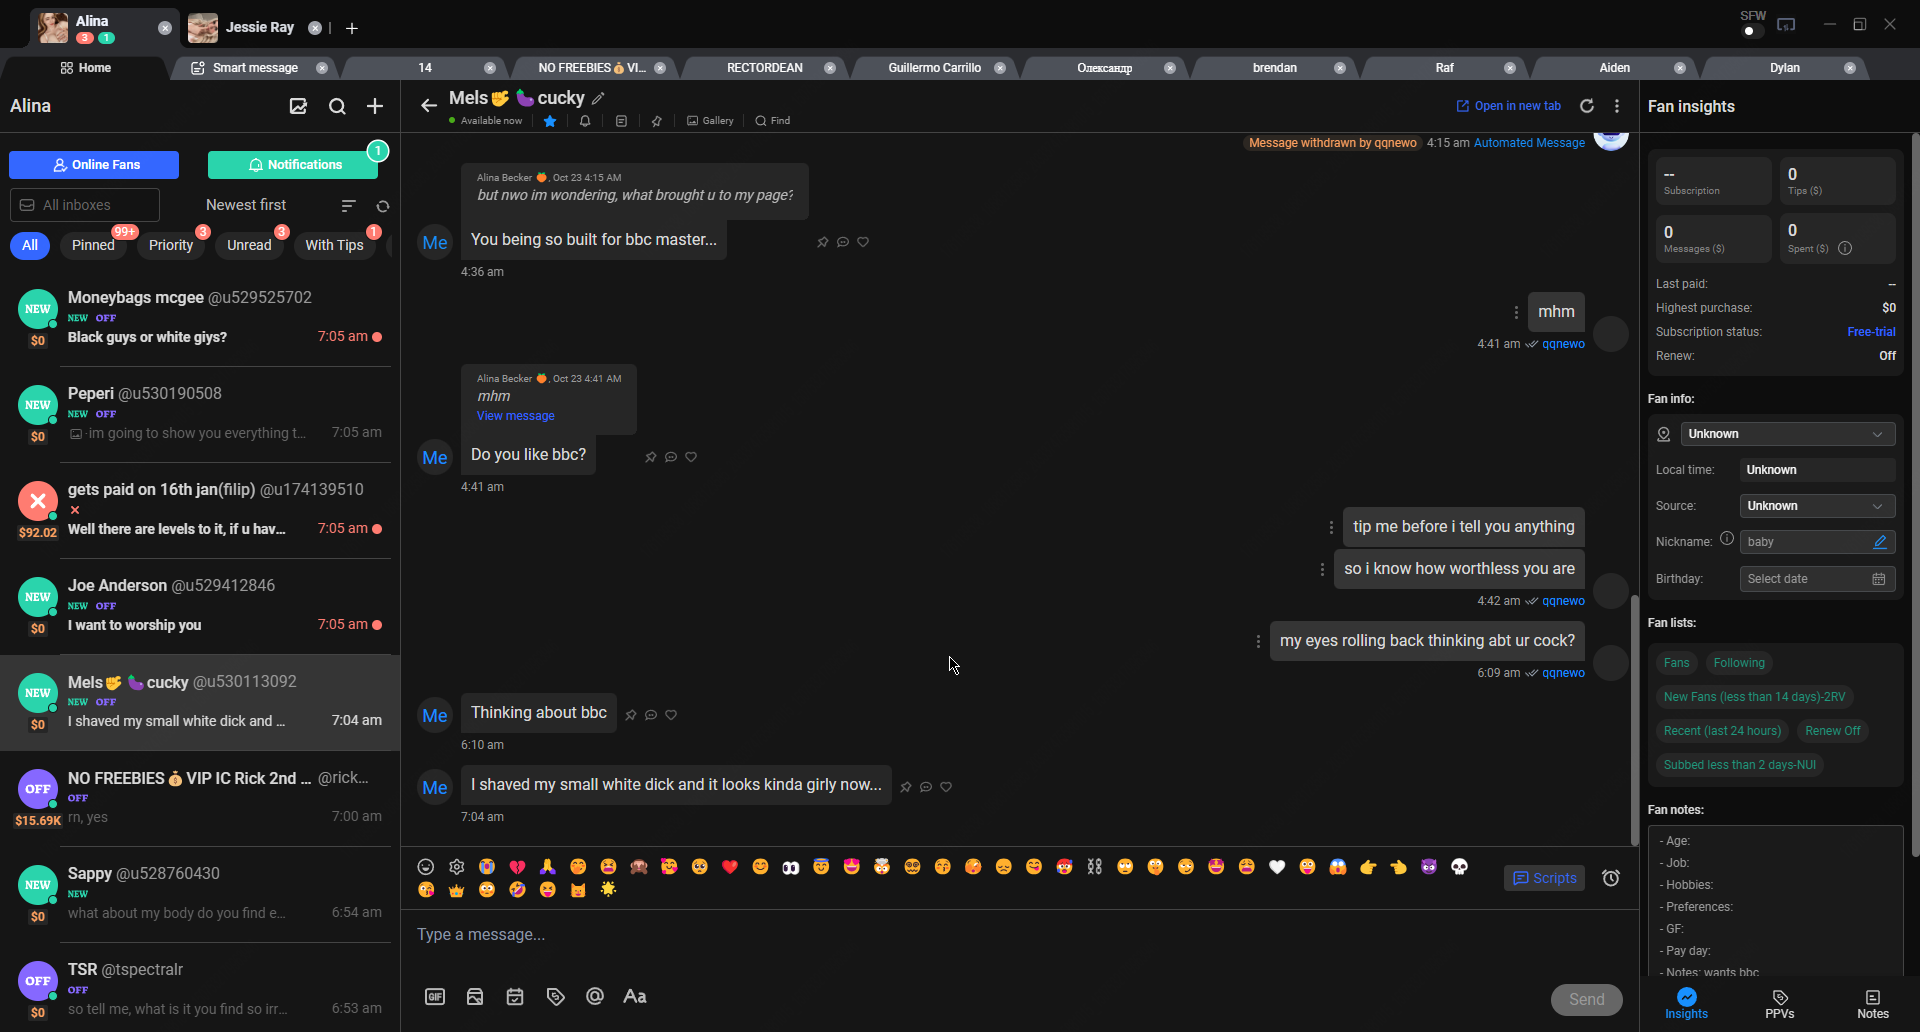Click Open in new tab link

point(1508,106)
